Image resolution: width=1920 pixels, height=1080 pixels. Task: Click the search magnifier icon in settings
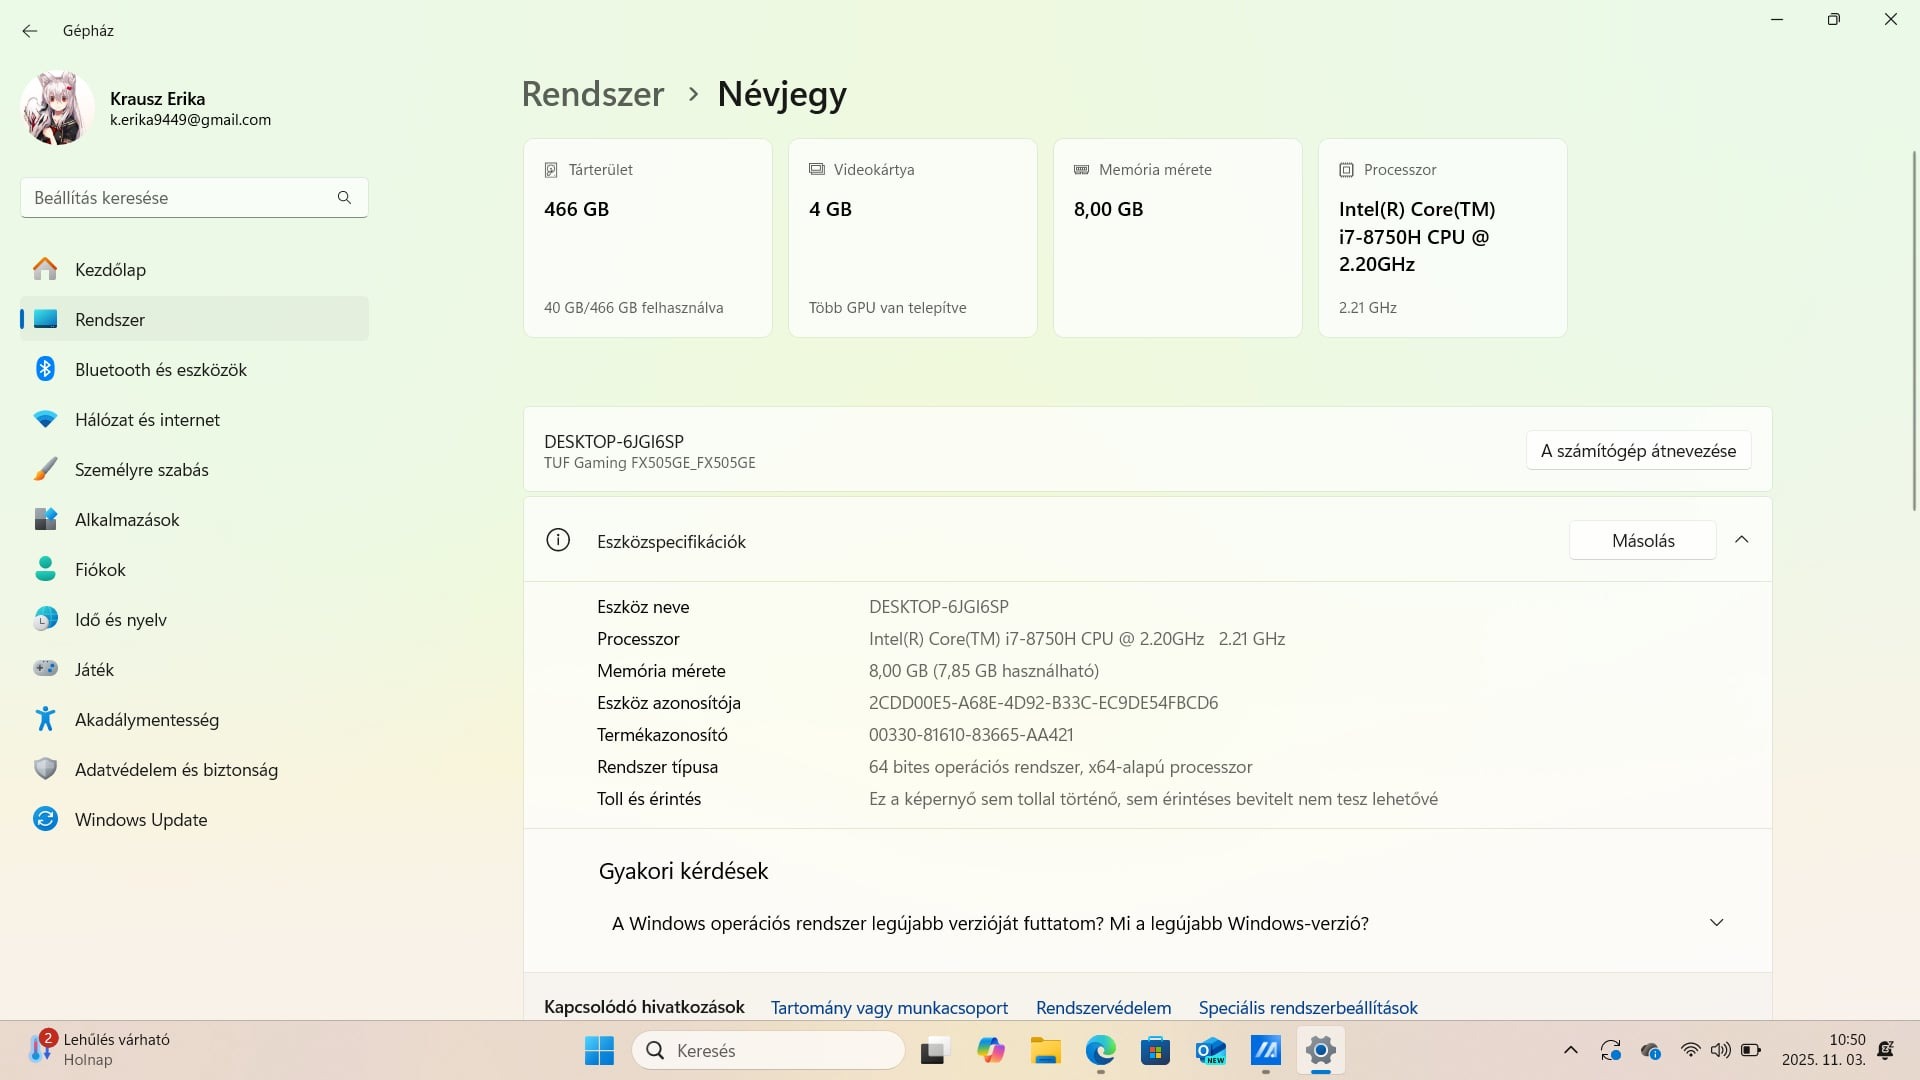click(x=344, y=198)
